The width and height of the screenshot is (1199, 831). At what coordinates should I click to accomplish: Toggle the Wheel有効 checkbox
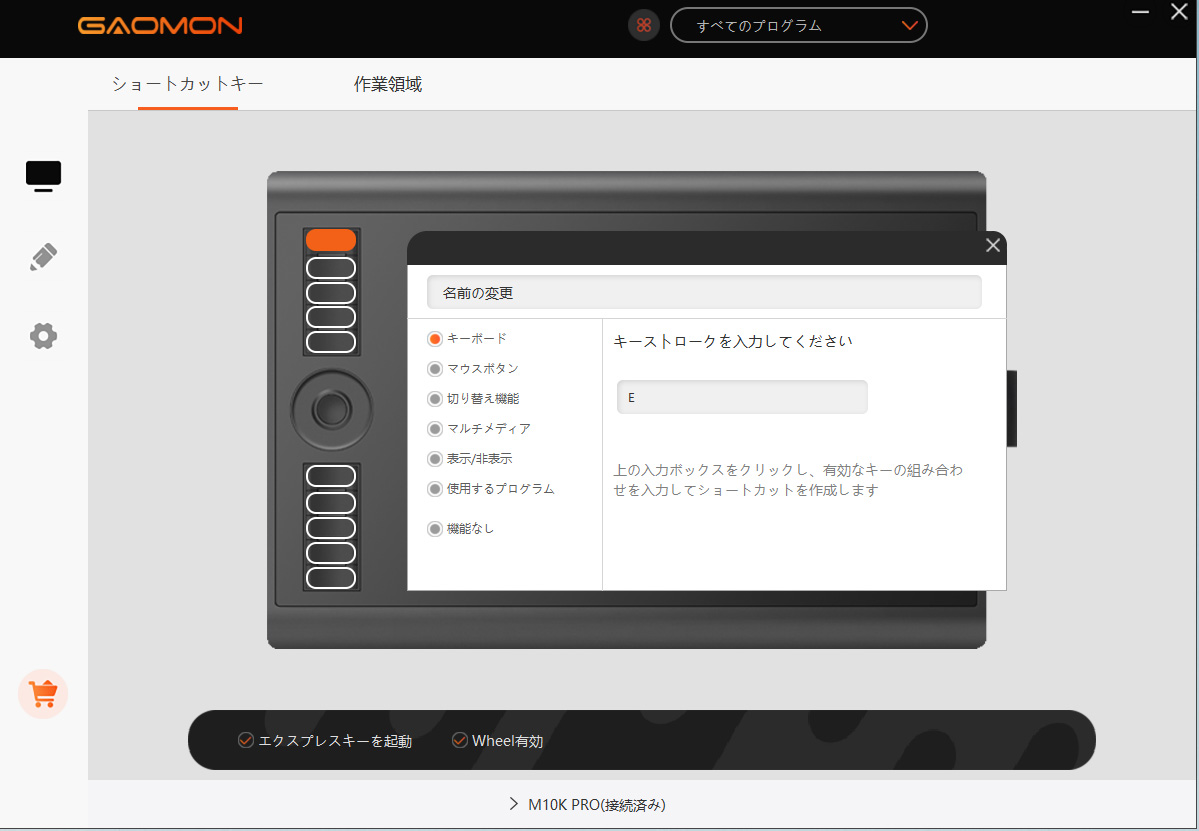(460, 741)
